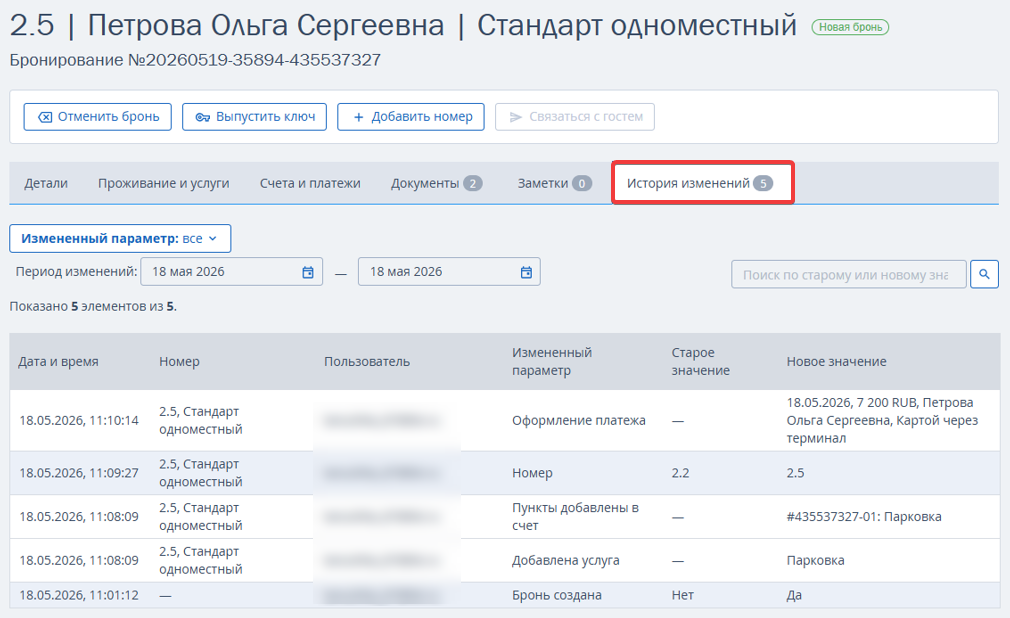This screenshot has height=618, width=1010.
Task: Focus the old or new value search field
Action: (x=849, y=275)
